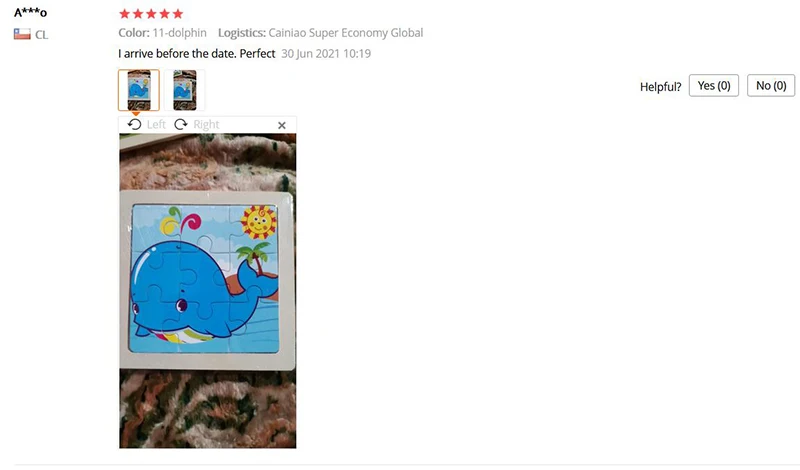Click the reviewer name A***o

tap(31, 12)
